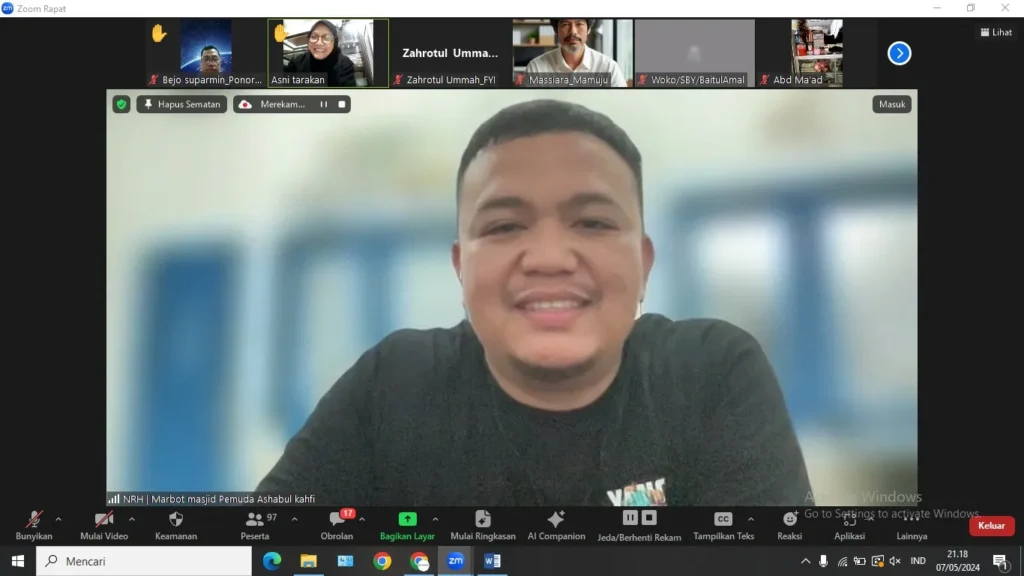Image resolution: width=1024 pixels, height=576 pixels.
Task: Select Massiara_Mamuju participant thumbnail
Action: (572, 53)
